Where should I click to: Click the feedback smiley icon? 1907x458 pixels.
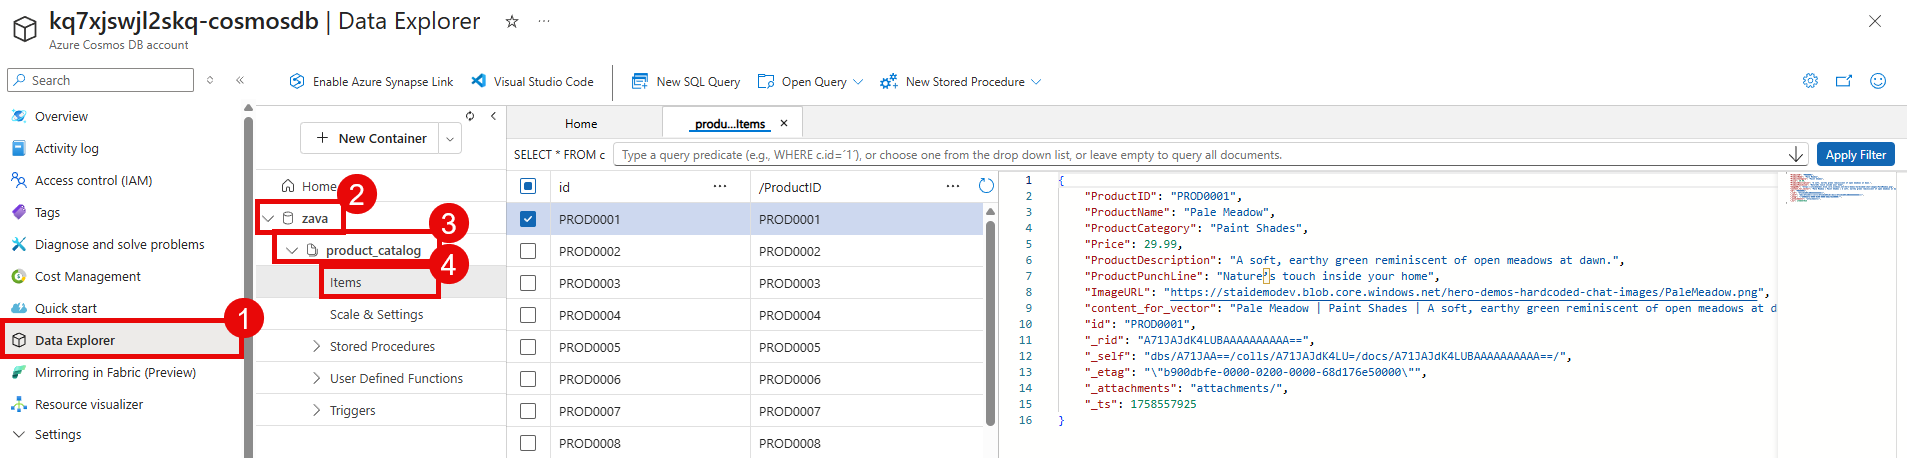coord(1878,81)
